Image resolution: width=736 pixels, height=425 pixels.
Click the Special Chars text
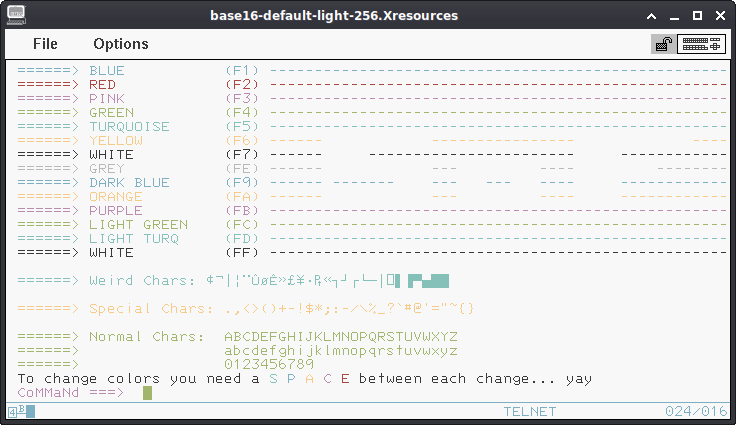click(x=151, y=309)
